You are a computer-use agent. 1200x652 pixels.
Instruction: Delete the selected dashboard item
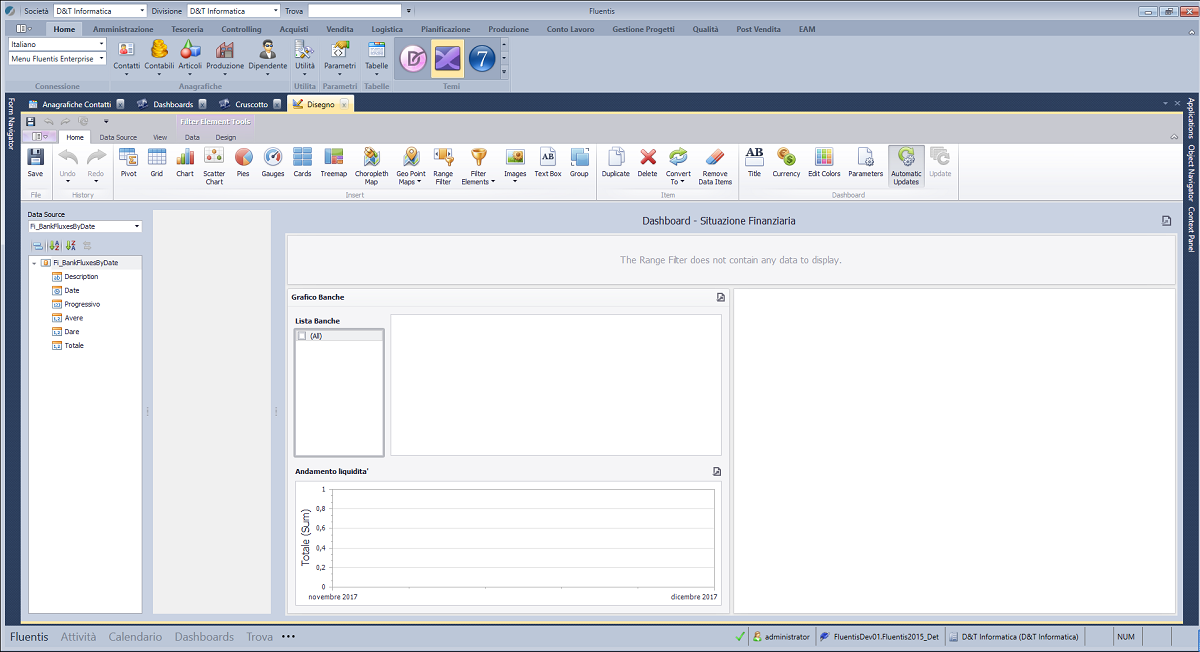click(648, 162)
